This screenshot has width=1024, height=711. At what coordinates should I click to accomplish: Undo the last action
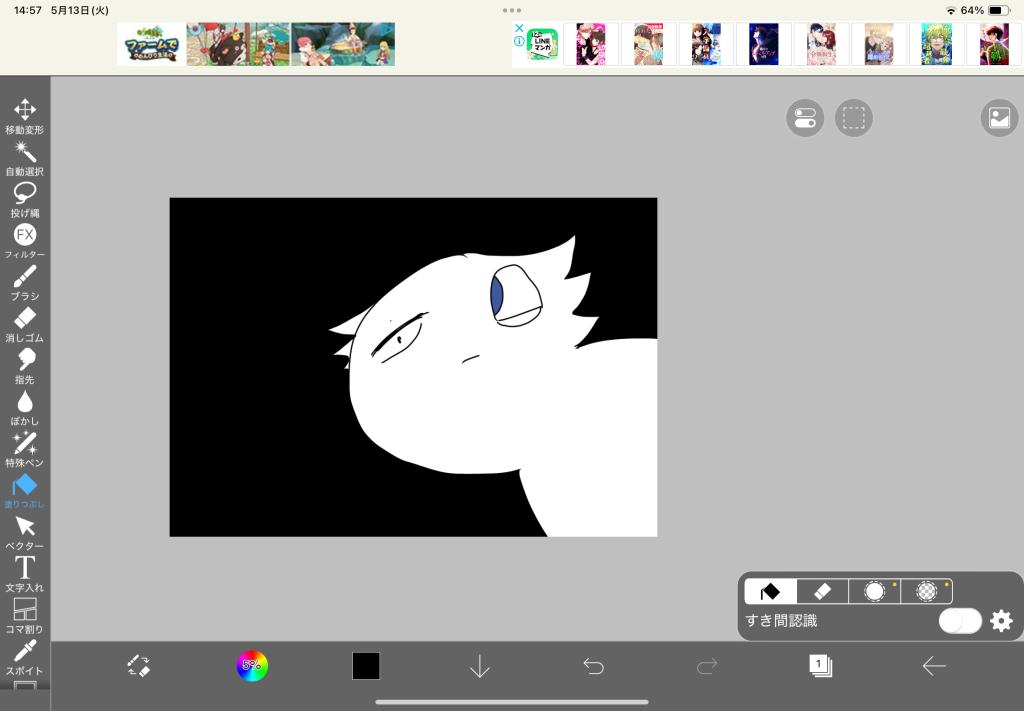(x=594, y=666)
